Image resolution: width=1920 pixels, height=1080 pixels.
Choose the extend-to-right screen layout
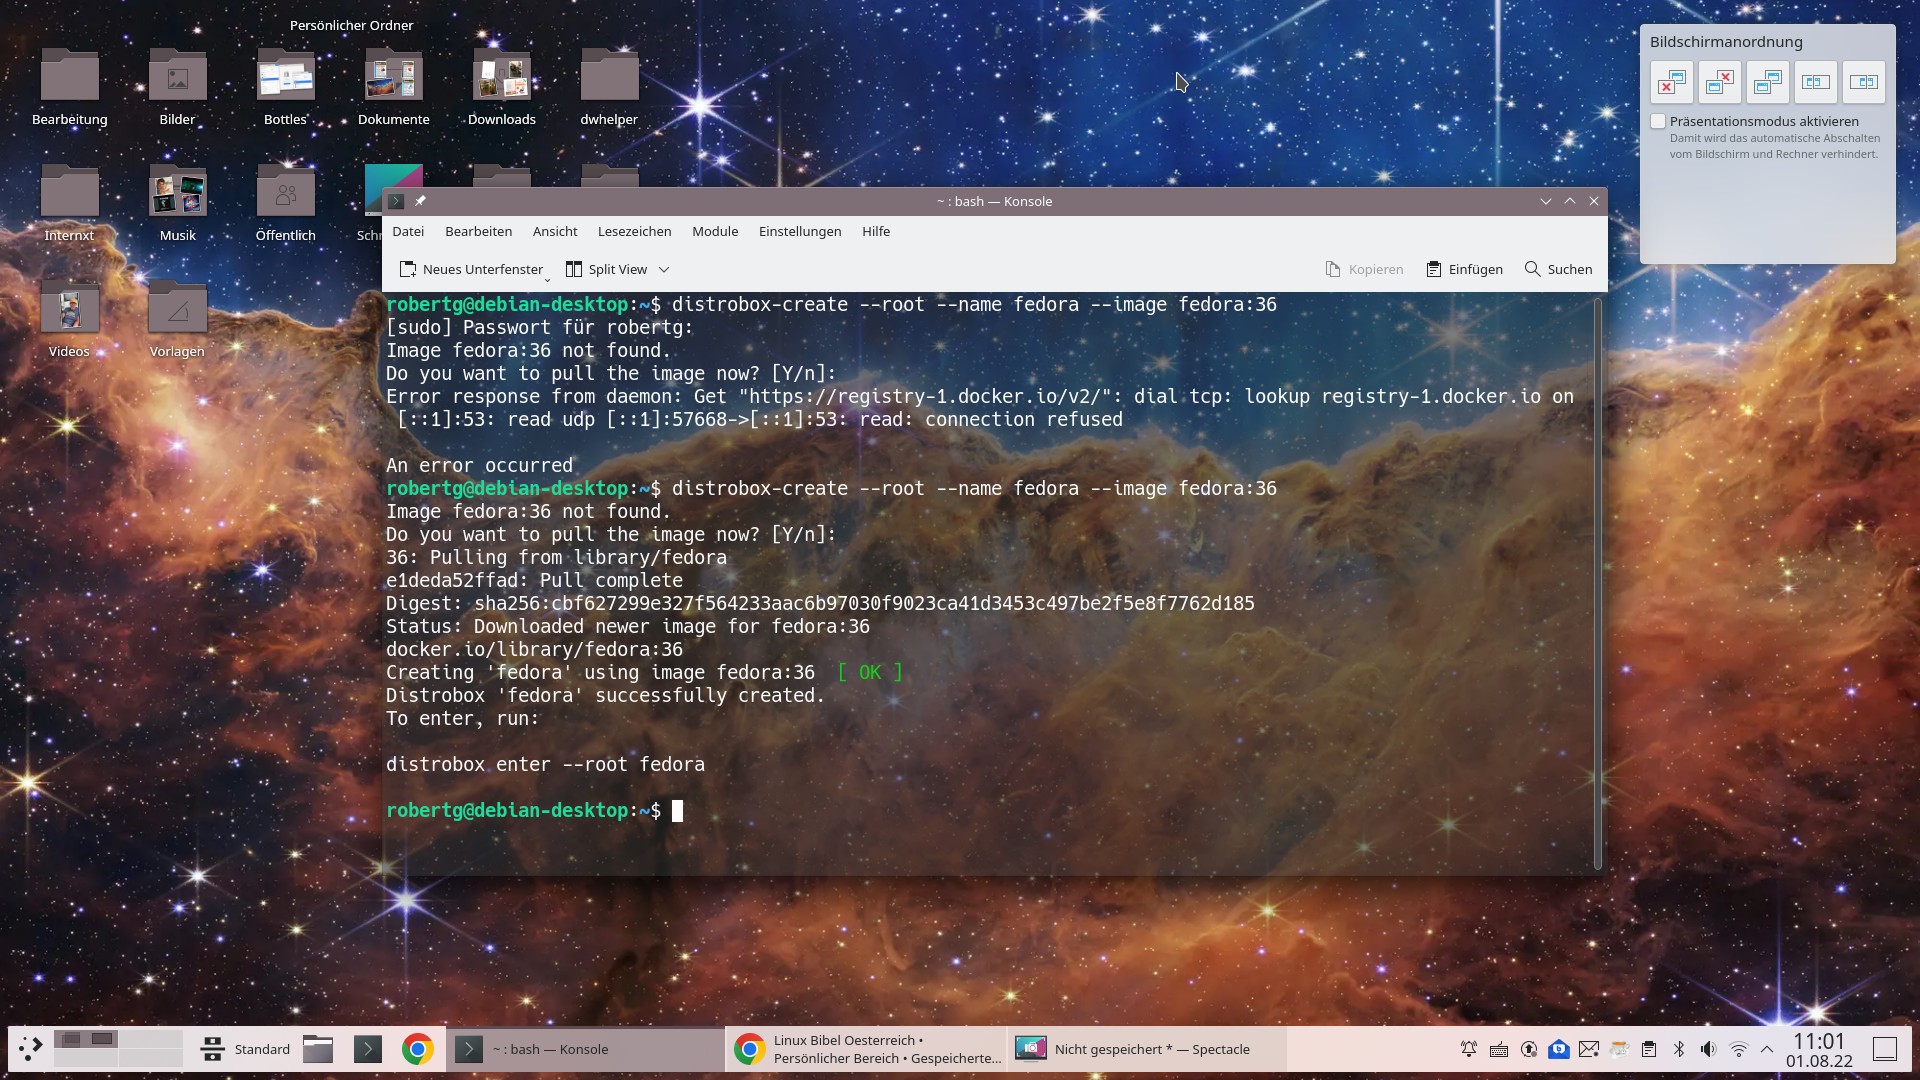(1864, 82)
